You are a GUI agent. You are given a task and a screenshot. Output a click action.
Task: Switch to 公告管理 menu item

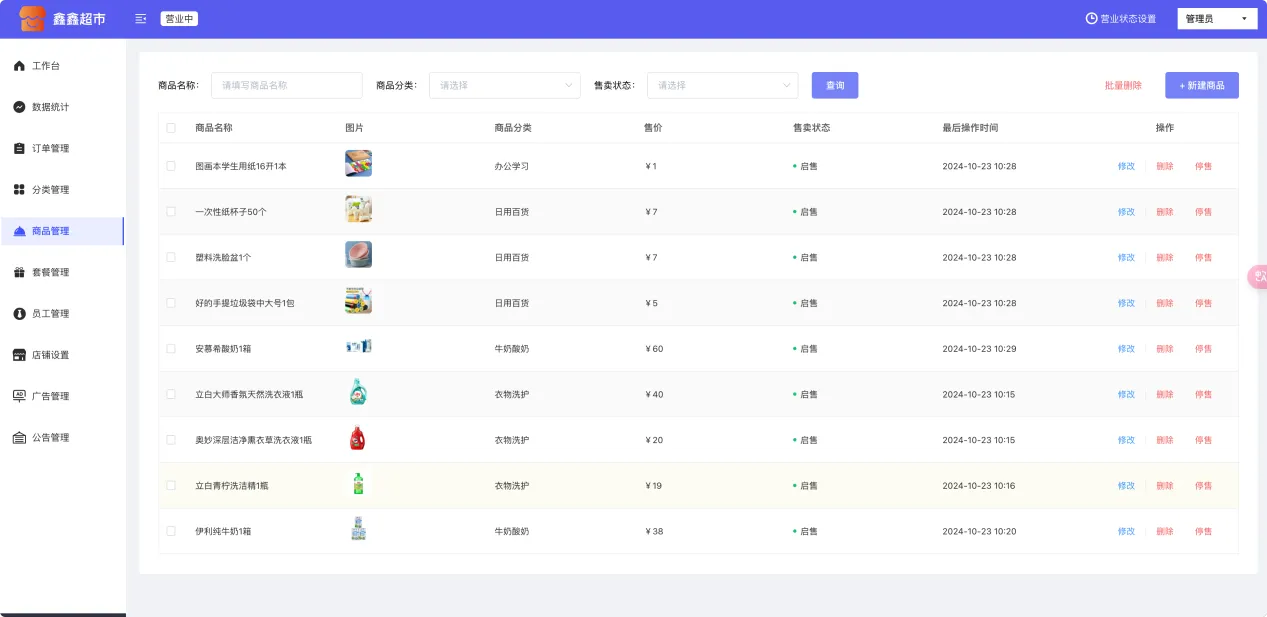tap(50, 438)
